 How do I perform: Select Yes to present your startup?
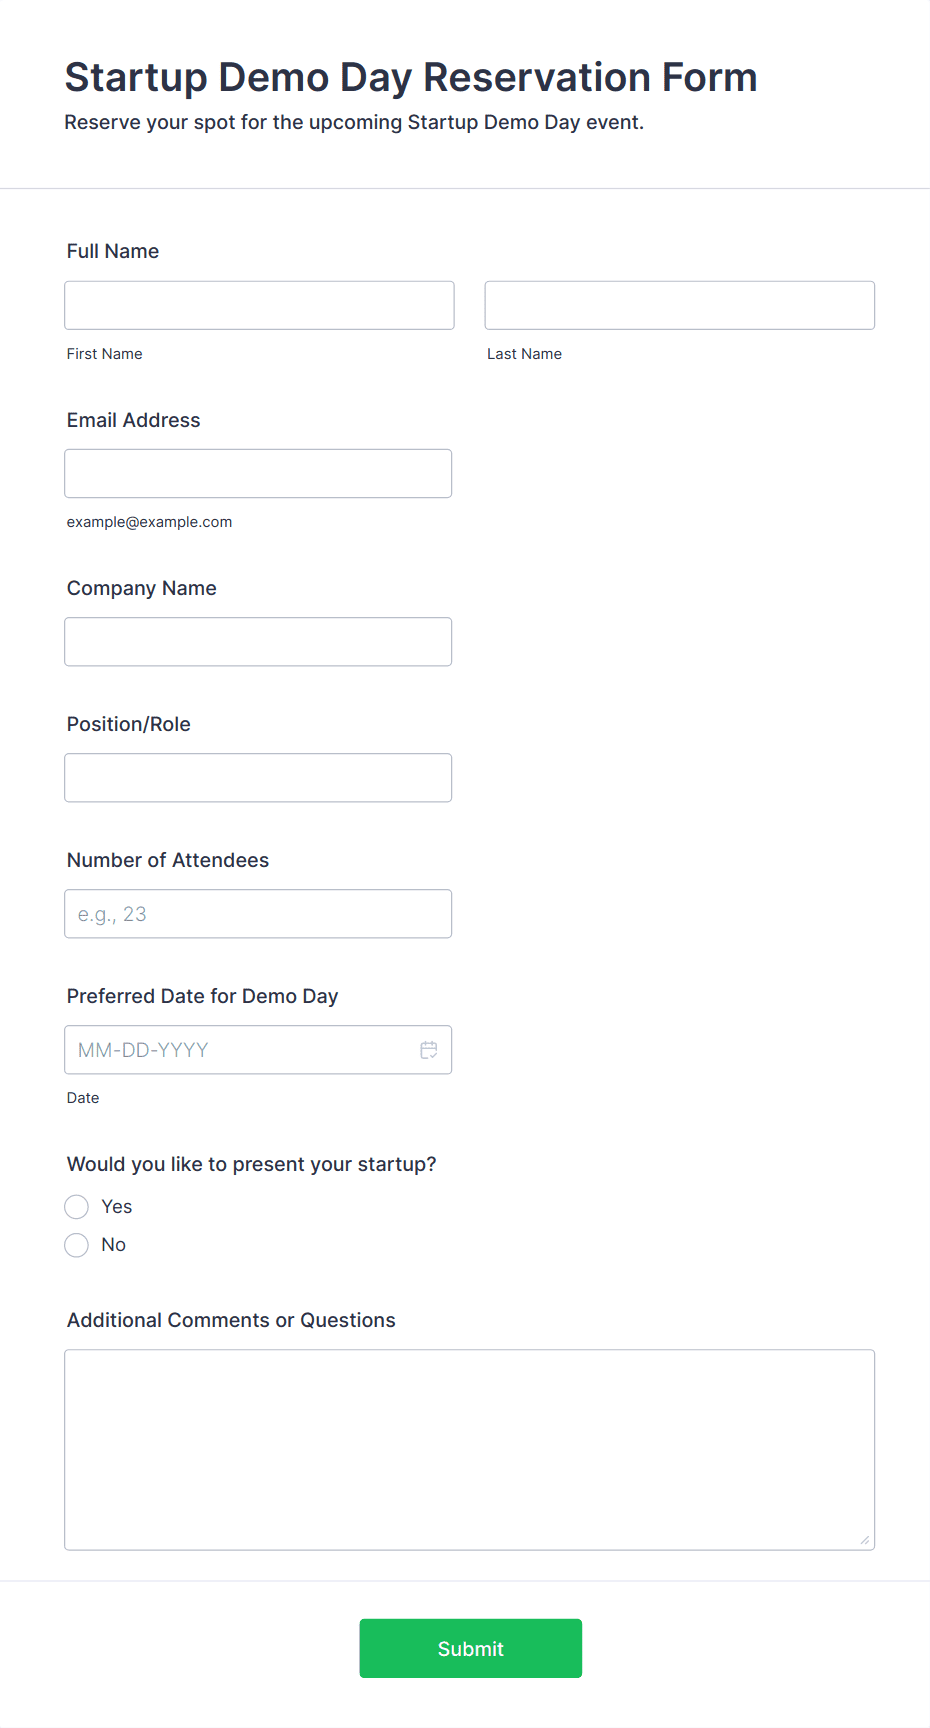77,1207
